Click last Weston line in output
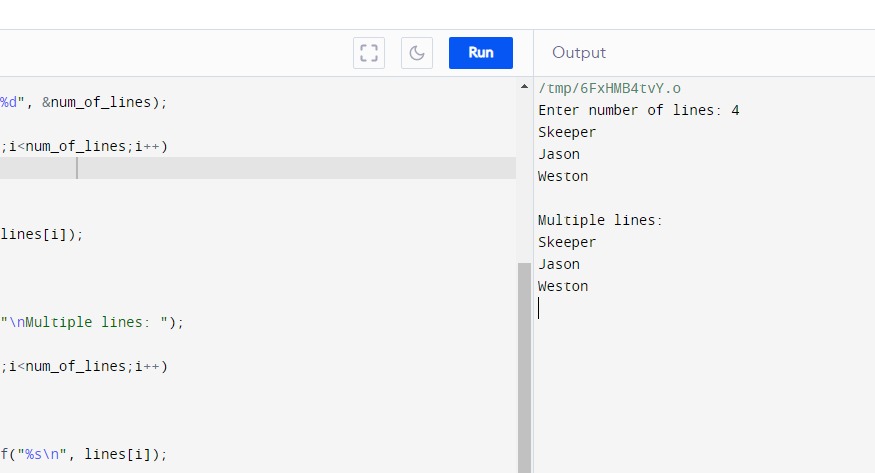The image size is (875, 473). [x=563, y=286]
